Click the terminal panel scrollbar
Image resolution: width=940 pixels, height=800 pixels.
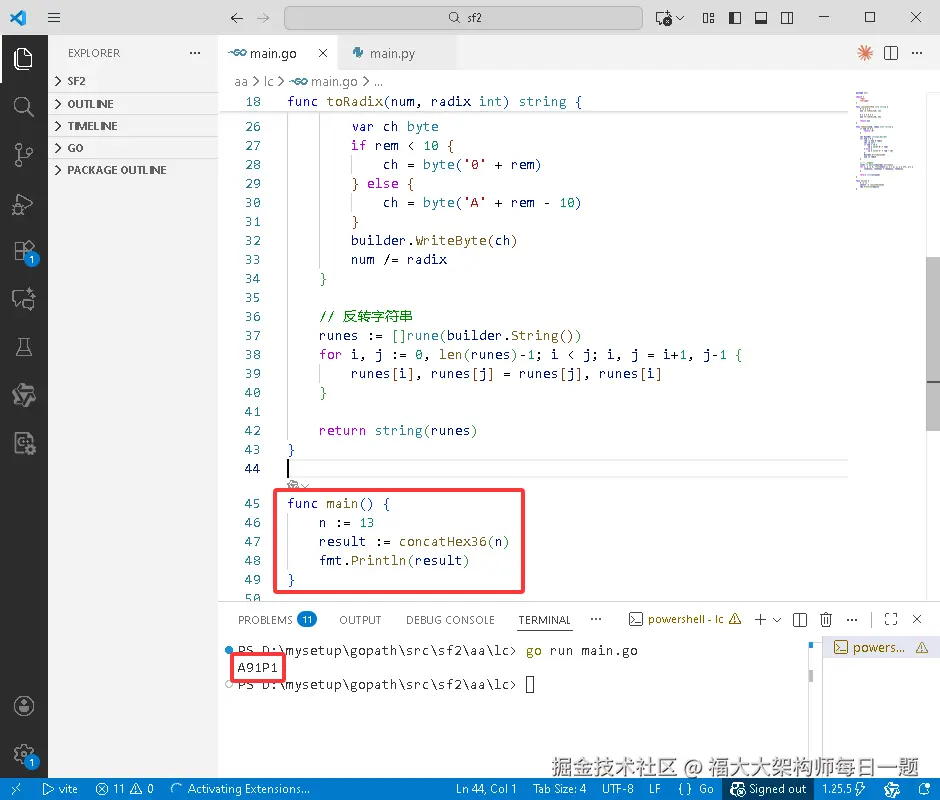point(811,676)
